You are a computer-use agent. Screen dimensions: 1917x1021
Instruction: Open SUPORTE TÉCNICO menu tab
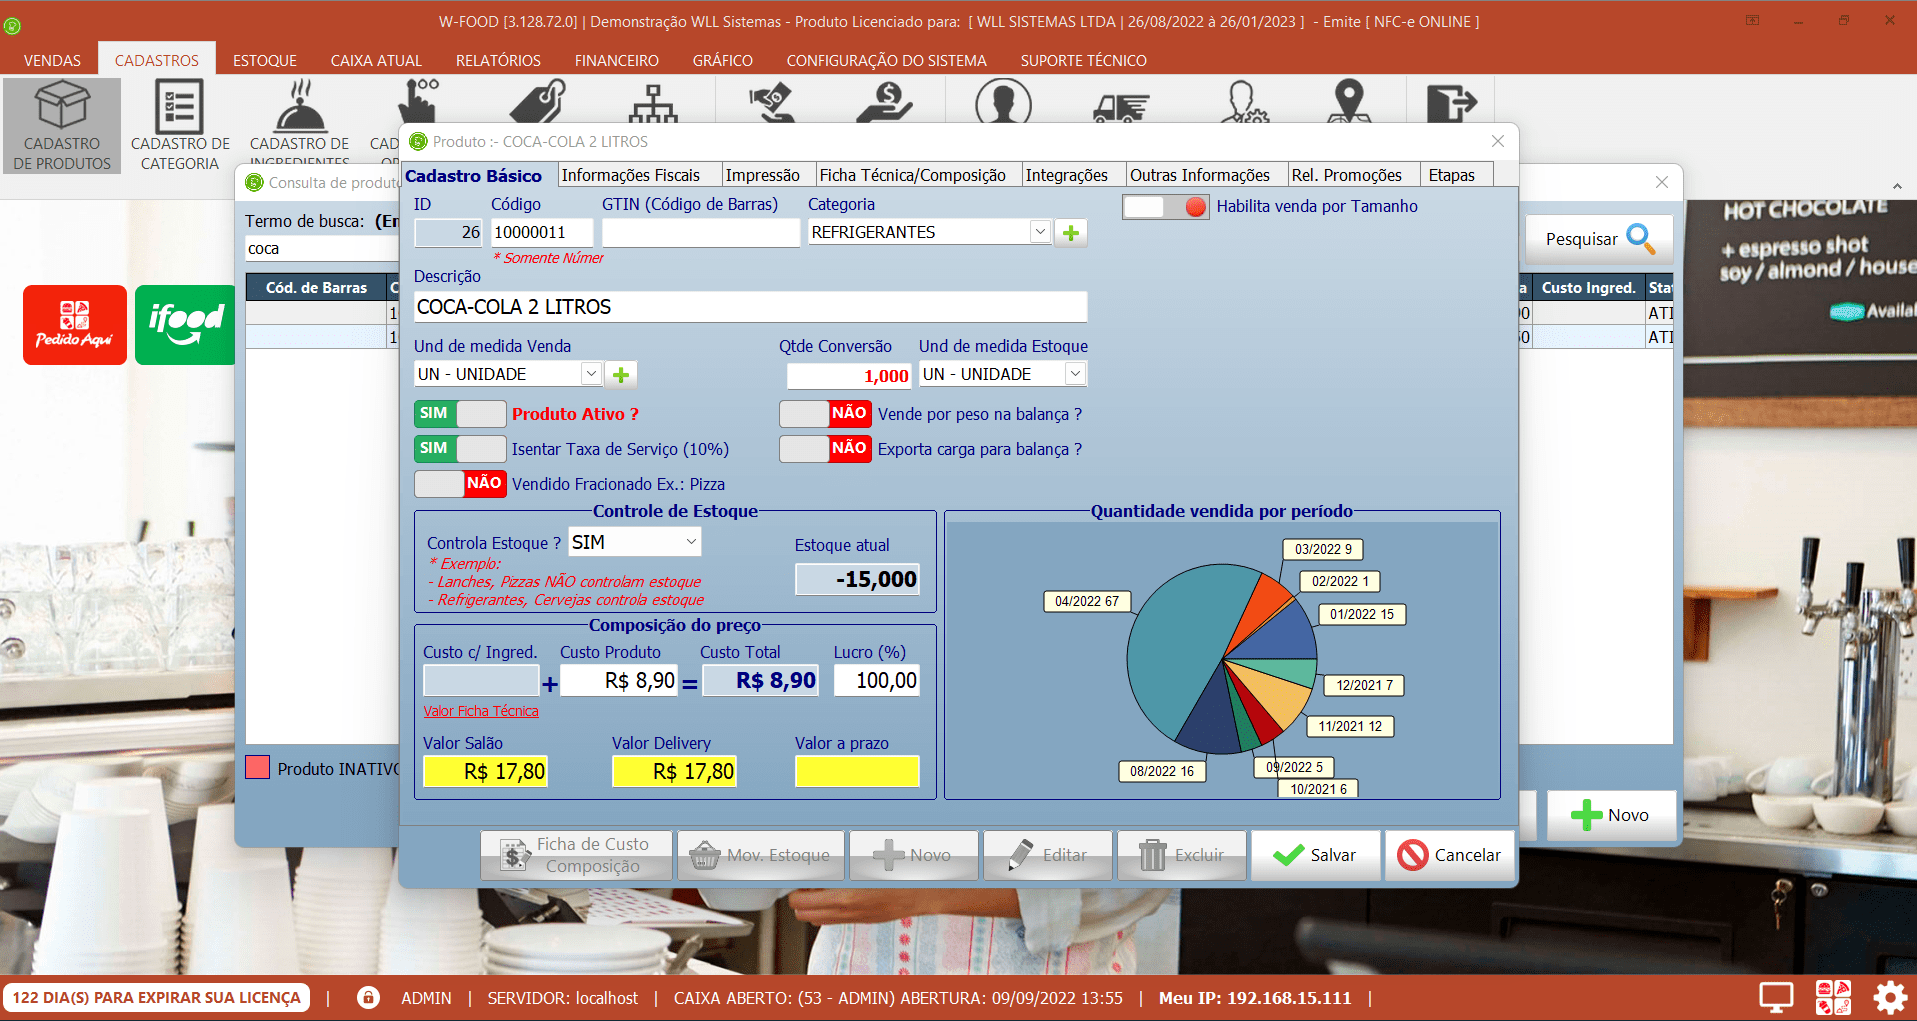tap(1084, 60)
